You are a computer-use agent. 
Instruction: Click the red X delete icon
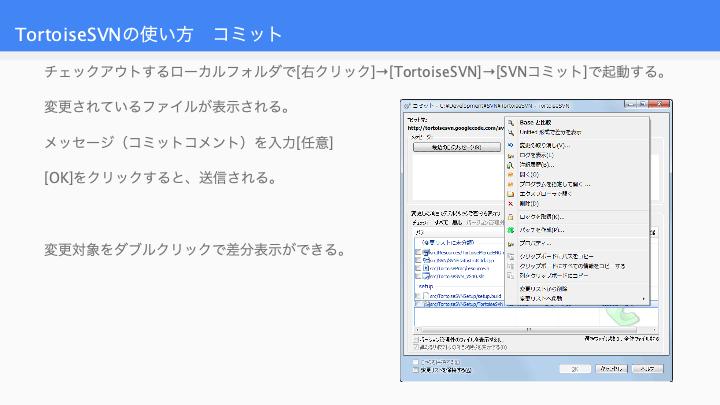click(x=511, y=203)
